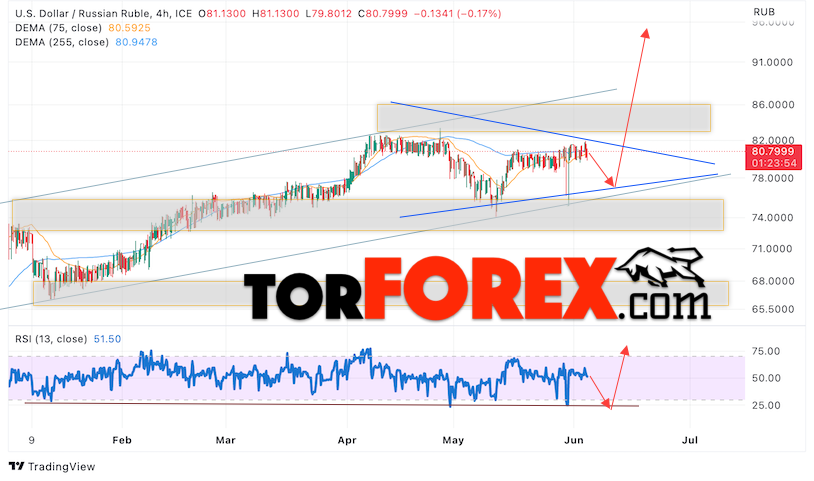814x481 pixels.
Task: Click the DEMA (255, close) indicator legend
Action: pos(62,42)
